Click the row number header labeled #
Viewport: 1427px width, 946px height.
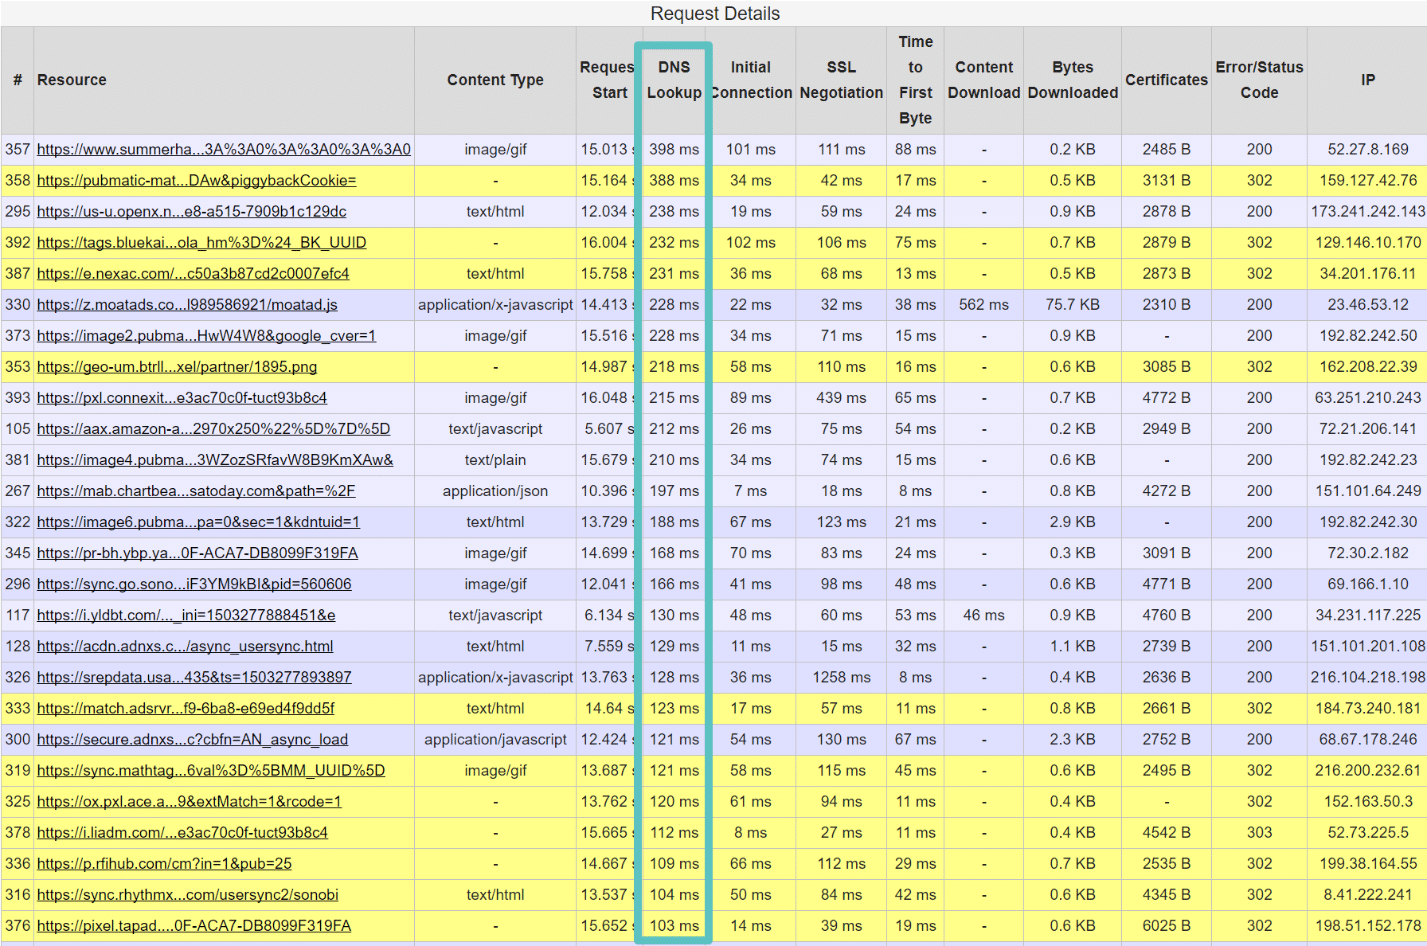coord(17,79)
